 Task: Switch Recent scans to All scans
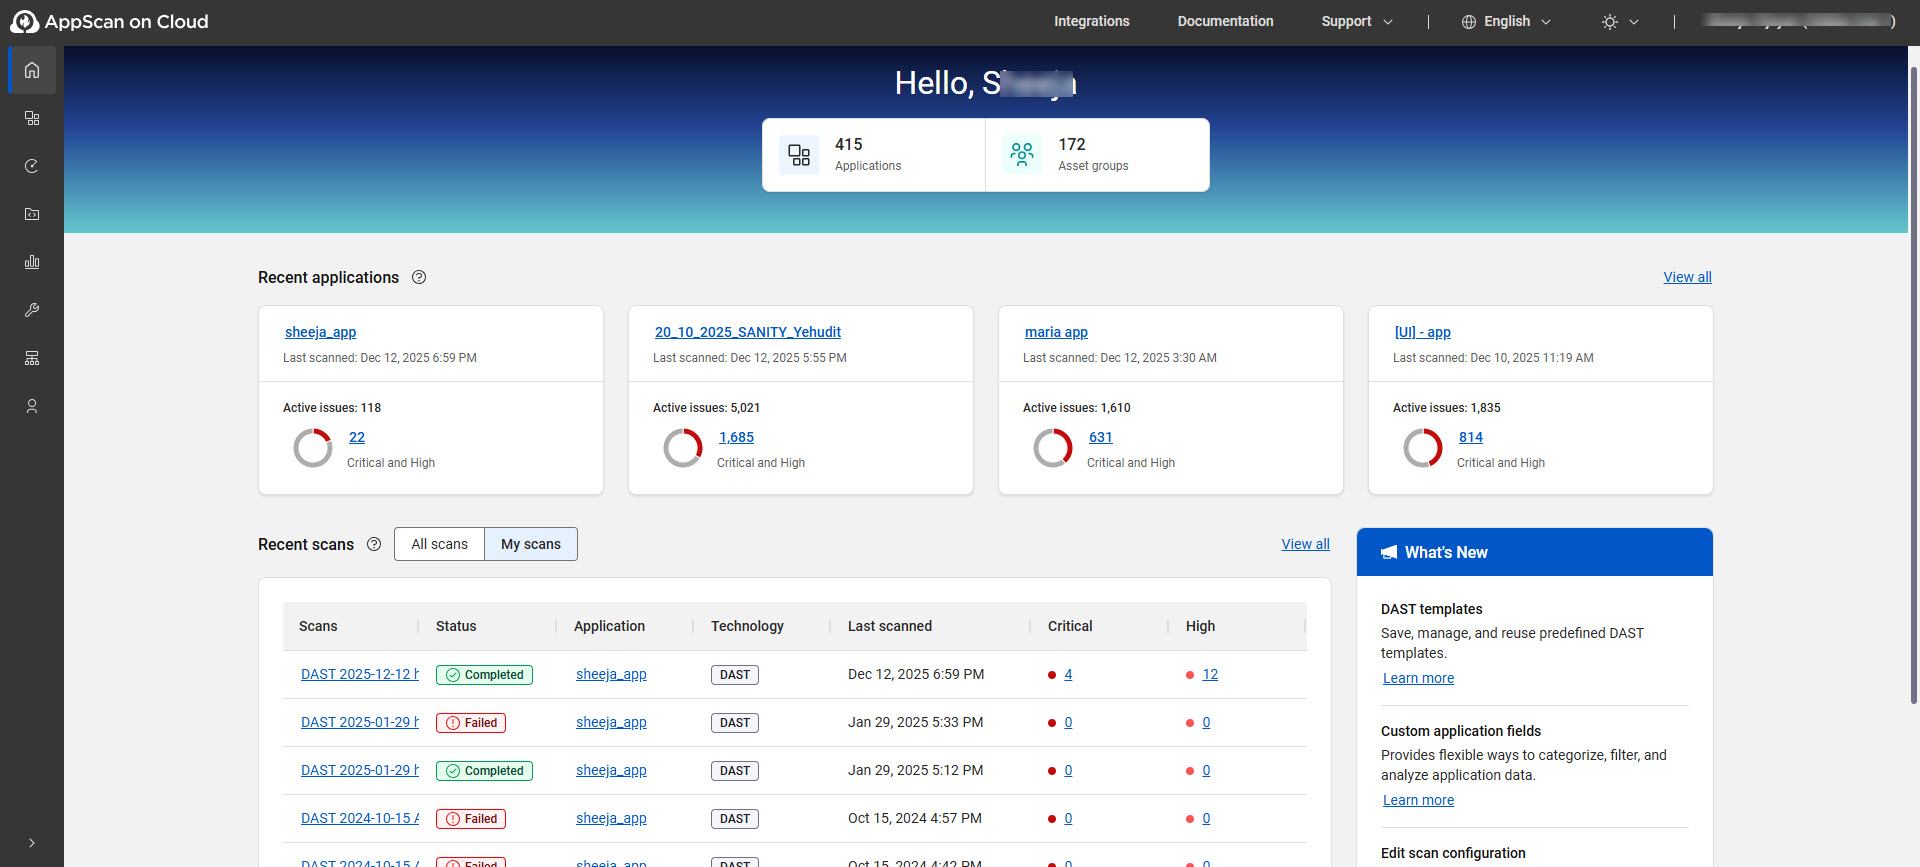point(439,544)
